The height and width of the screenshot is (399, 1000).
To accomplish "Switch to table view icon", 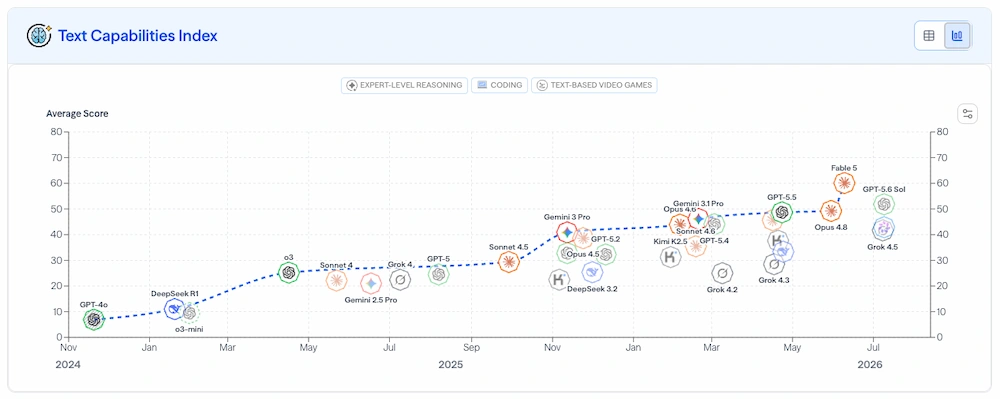I will tap(929, 36).
